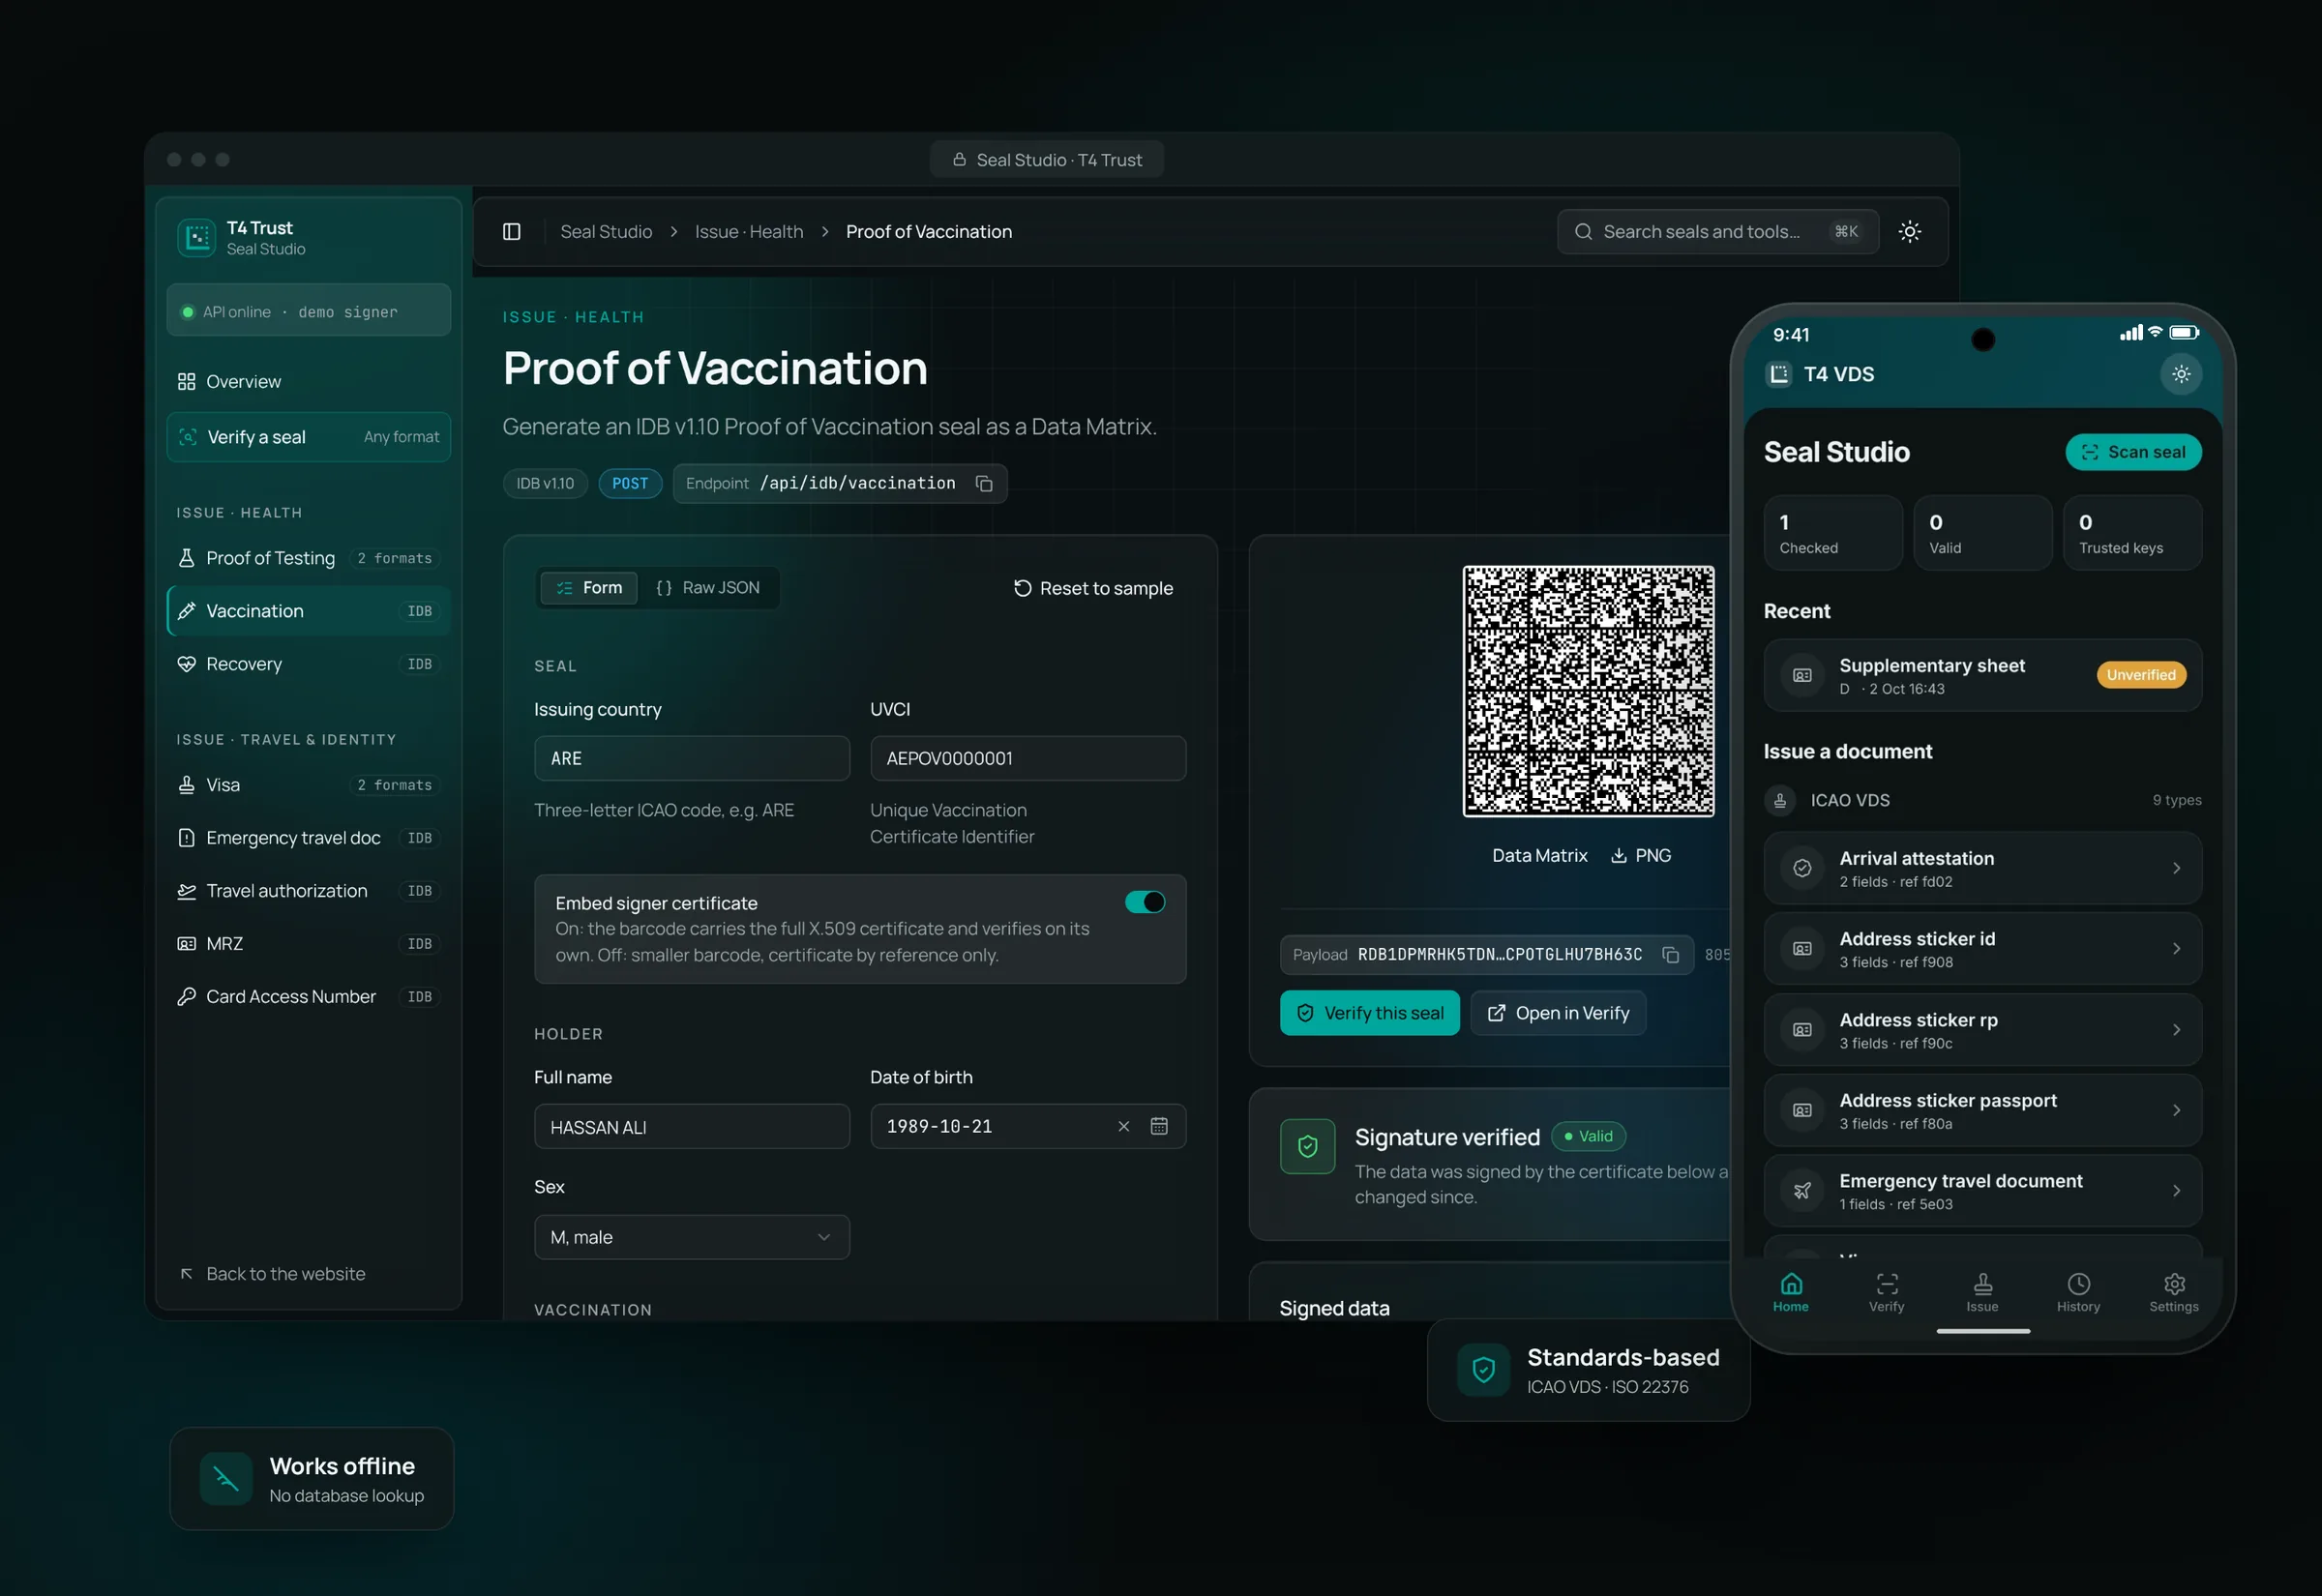Tap the Valid count card on phone
Viewport: 2322px width, 1596px height.
pyautogui.click(x=1982, y=534)
